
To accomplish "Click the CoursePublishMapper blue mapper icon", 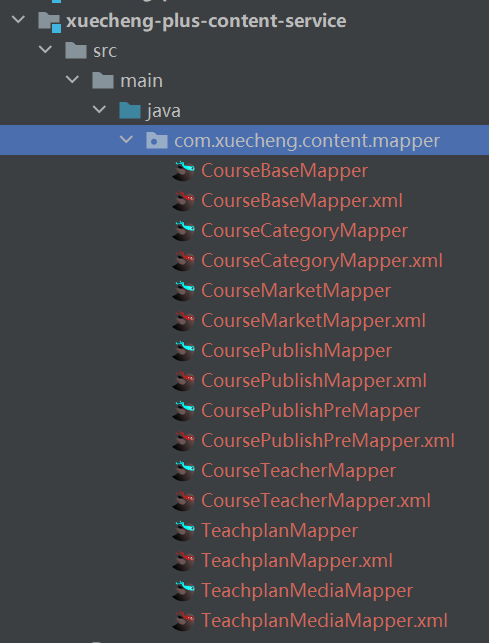I will [x=183, y=351].
